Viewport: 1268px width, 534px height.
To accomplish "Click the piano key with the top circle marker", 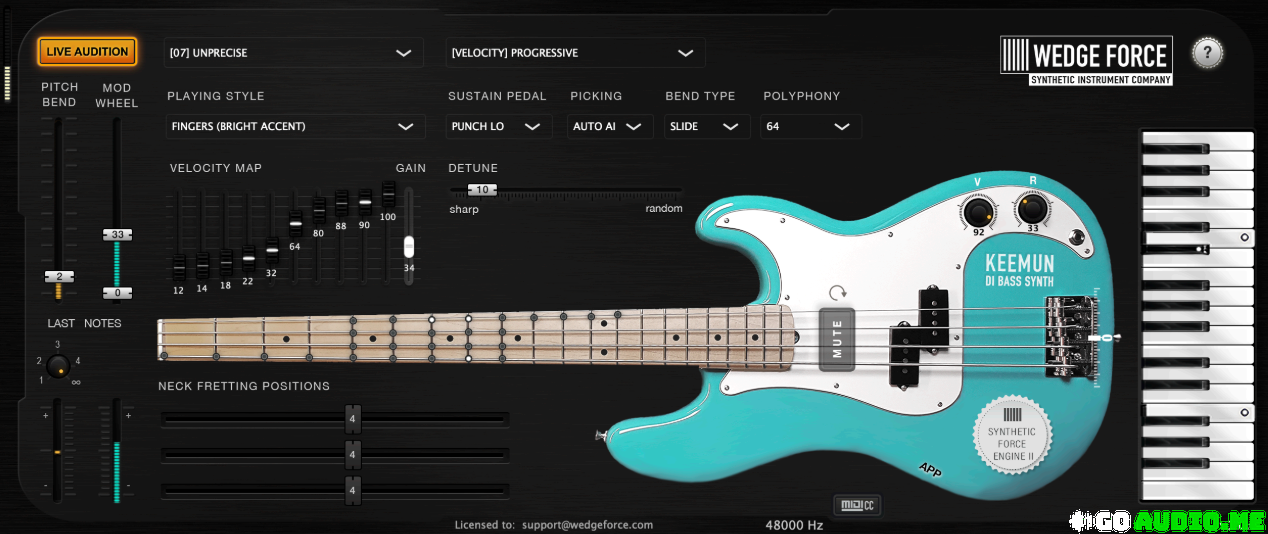I will tap(1198, 238).
